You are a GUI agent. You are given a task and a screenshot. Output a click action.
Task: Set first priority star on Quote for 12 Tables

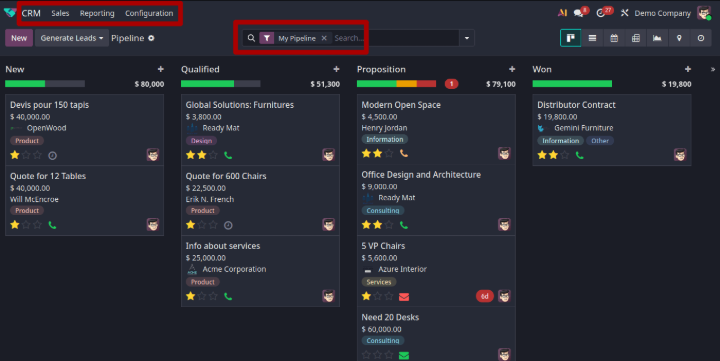(x=15, y=225)
